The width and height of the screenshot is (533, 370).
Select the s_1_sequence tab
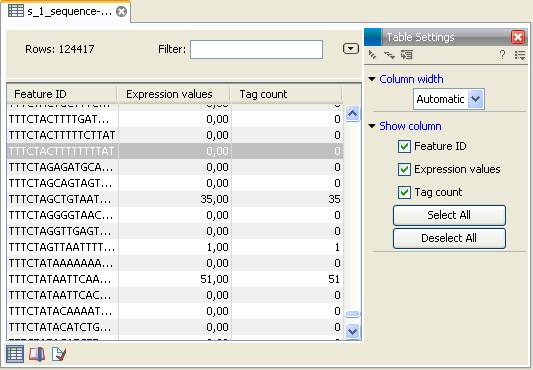66,12
